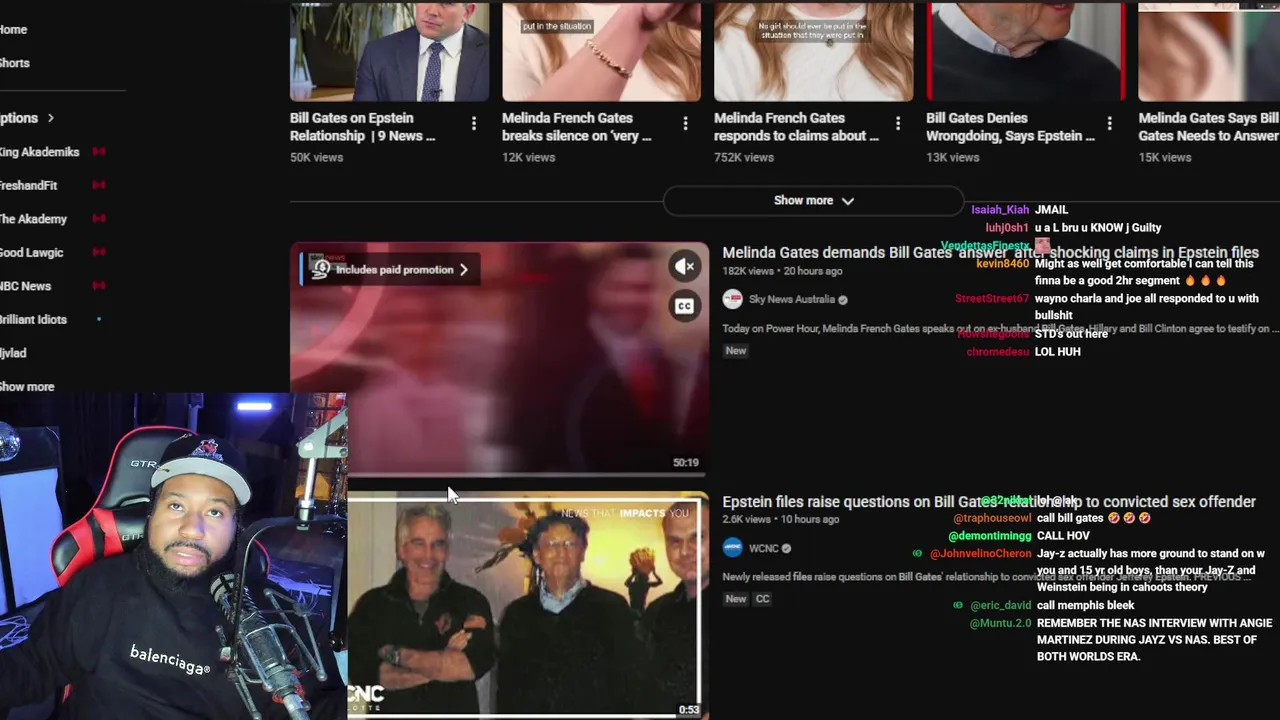The width and height of the screenshot is (1280, 720).
Task: Open the Includes paid promotion notice
Action: pyautogui.click(x=390, y=269)
